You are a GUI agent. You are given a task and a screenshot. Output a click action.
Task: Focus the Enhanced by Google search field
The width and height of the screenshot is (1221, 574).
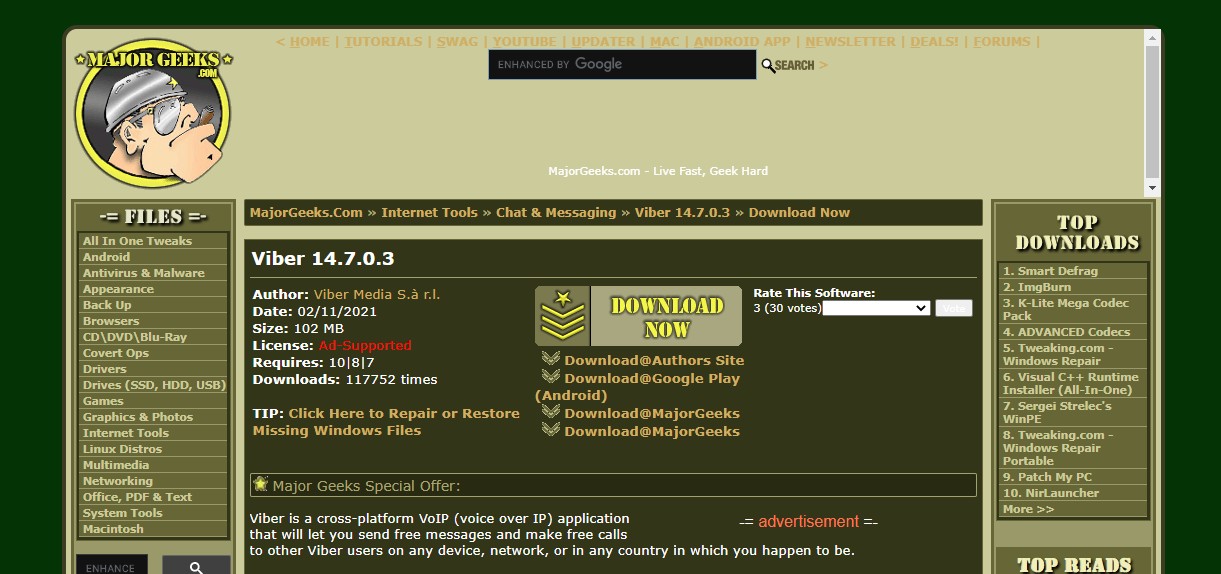tap(622, 64)
